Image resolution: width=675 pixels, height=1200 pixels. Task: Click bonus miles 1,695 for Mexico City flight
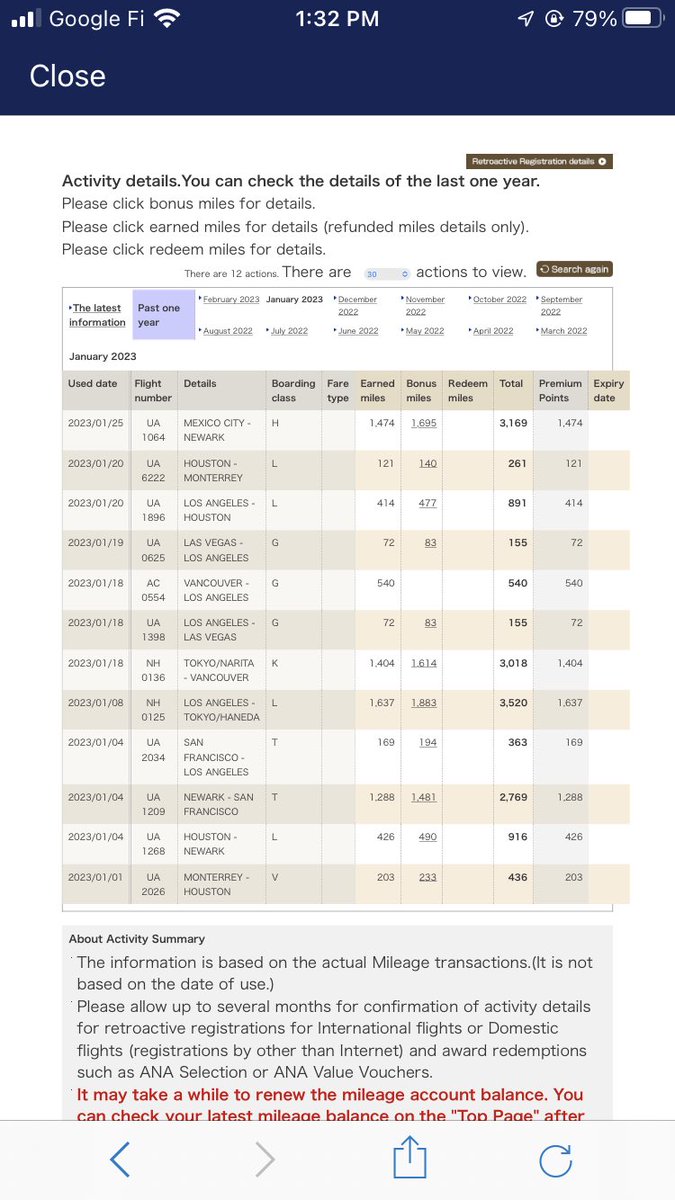pyautogui.click(x=424, y=423)
